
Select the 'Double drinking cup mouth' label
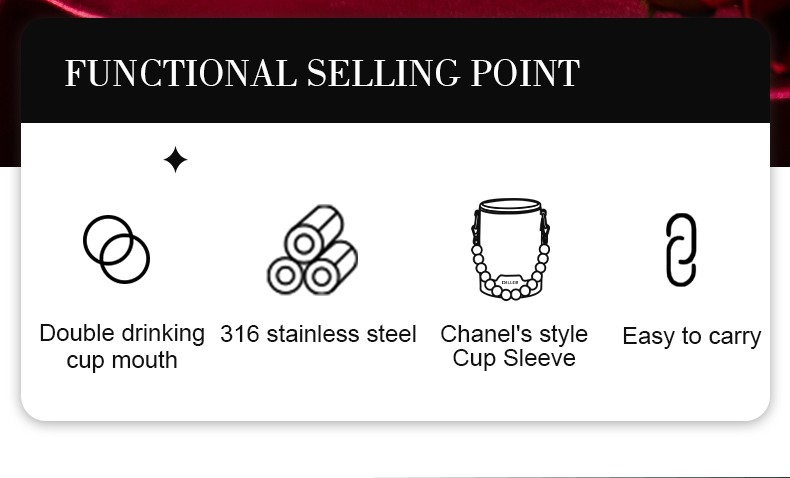point(122,347)
